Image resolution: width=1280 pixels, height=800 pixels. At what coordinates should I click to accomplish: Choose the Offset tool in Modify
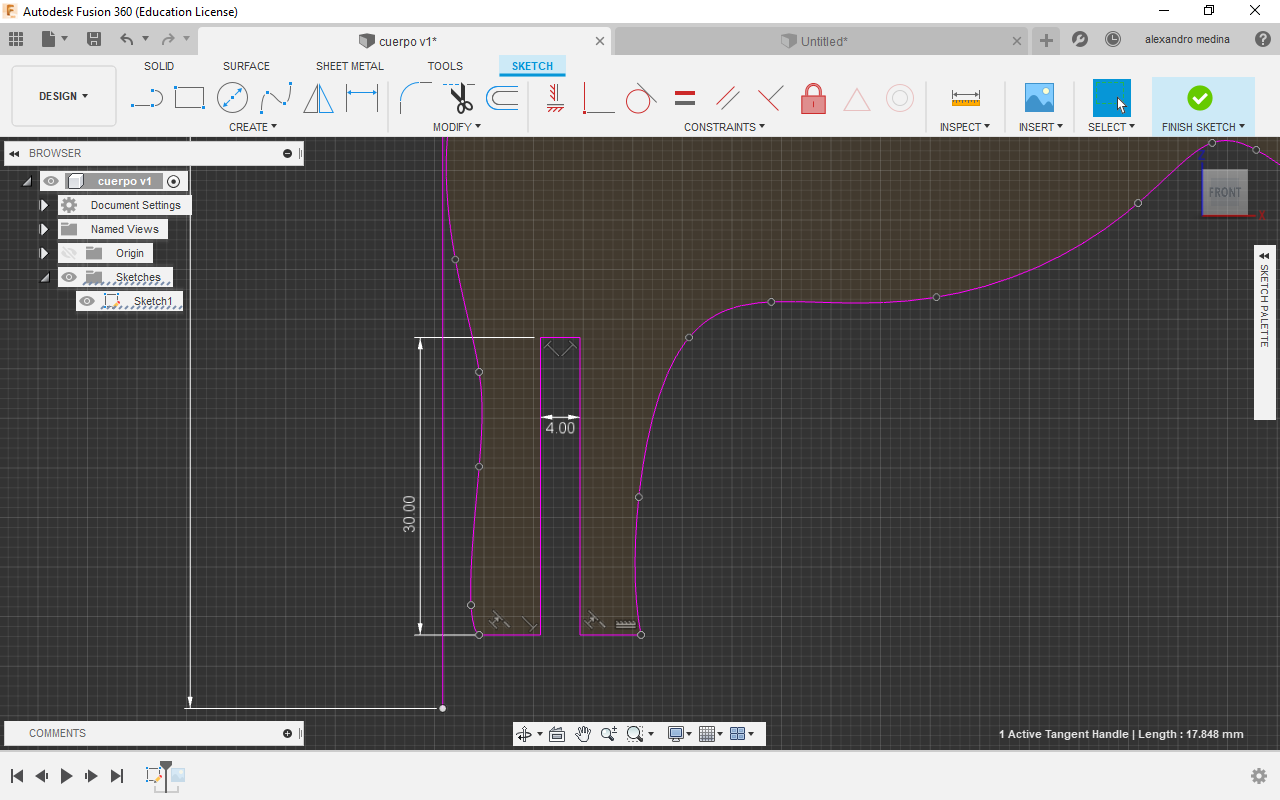(502, 98)
